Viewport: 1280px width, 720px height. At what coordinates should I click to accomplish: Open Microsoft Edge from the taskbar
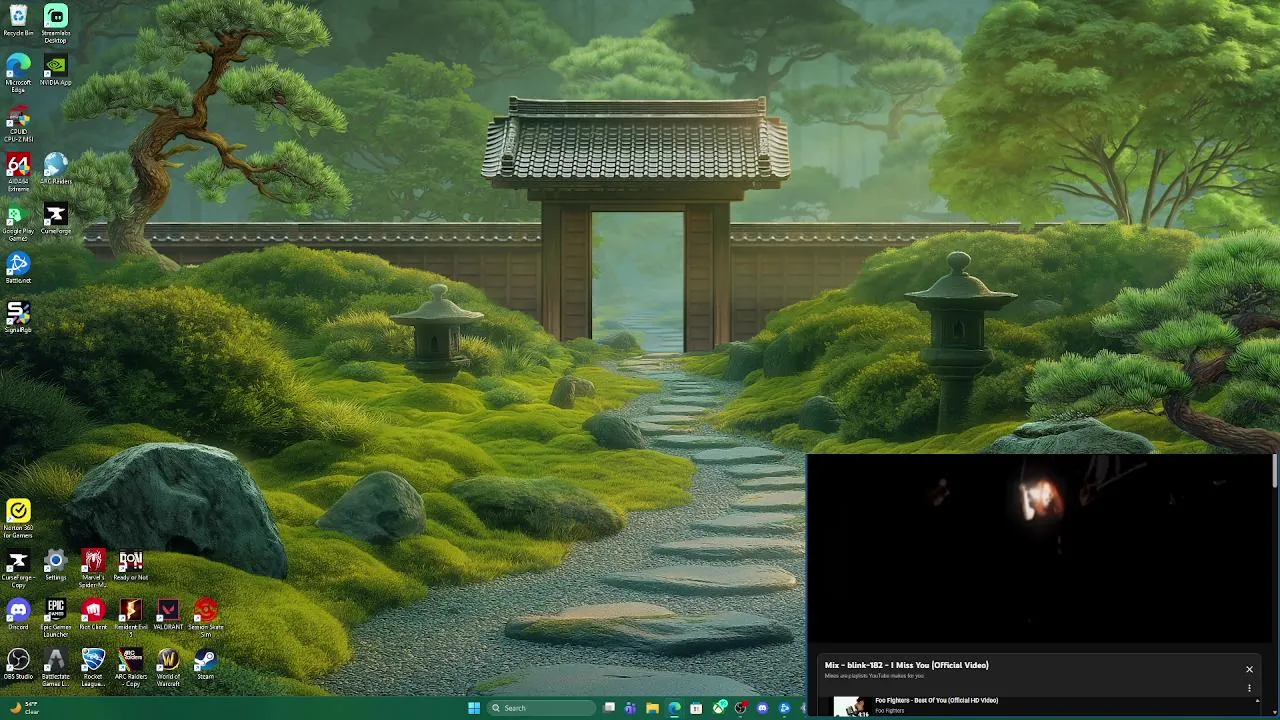[674, 708]
